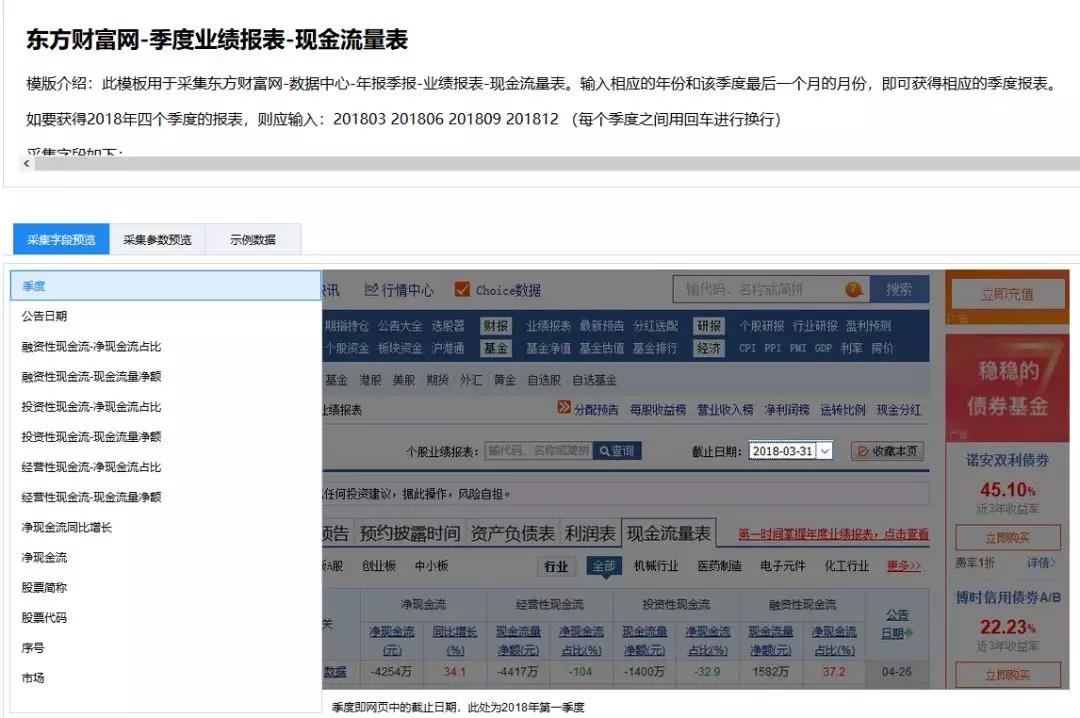Select the 全部 industry filter
The height and width of the screenshot is (718, 1080).
tap(604, 566)
